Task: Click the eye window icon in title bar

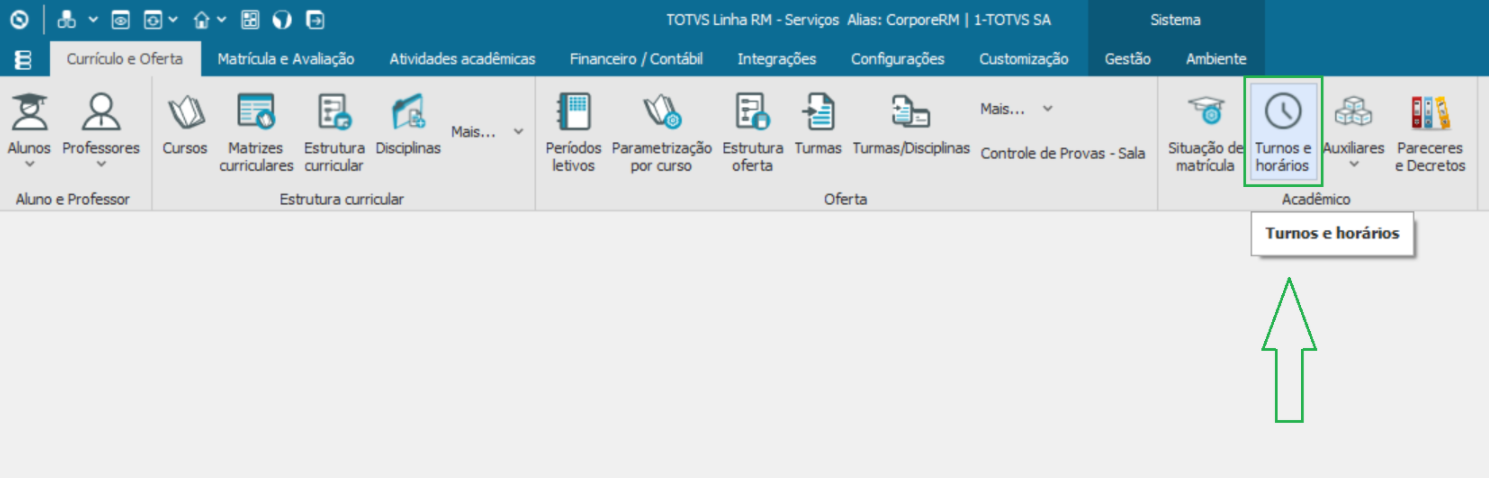Action: pos(120,19)
